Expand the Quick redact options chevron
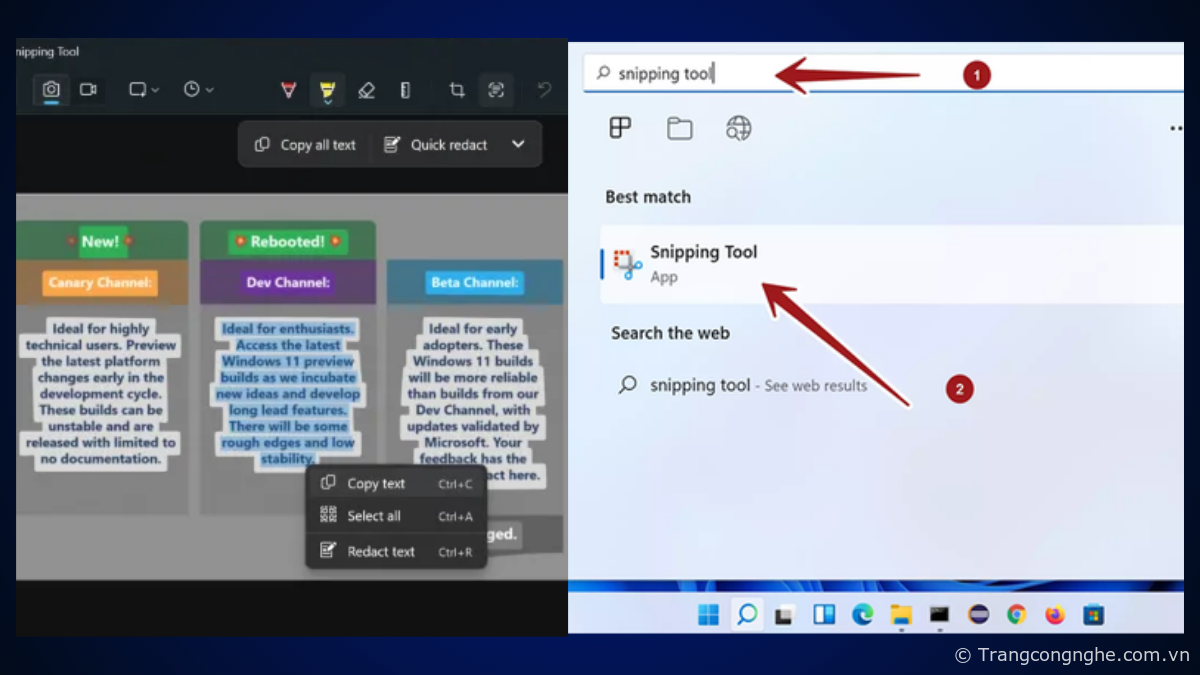The height and width of the screenshot is (675, 1200). coord(518,144)
